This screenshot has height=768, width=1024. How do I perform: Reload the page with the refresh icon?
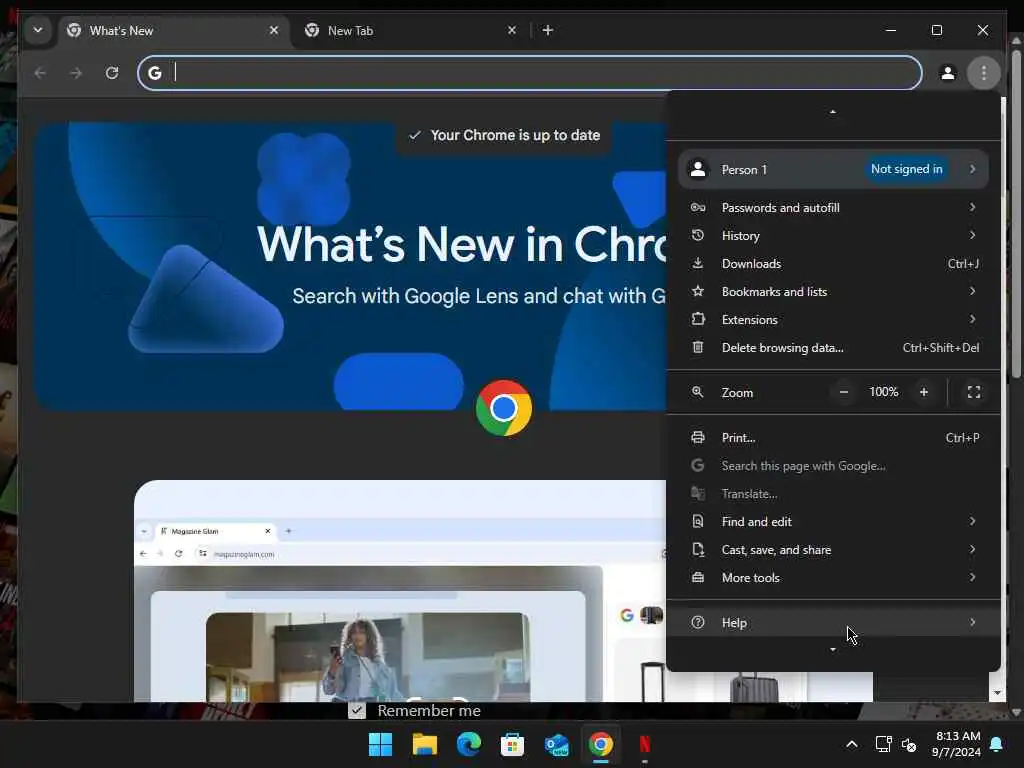click(112, 72)
